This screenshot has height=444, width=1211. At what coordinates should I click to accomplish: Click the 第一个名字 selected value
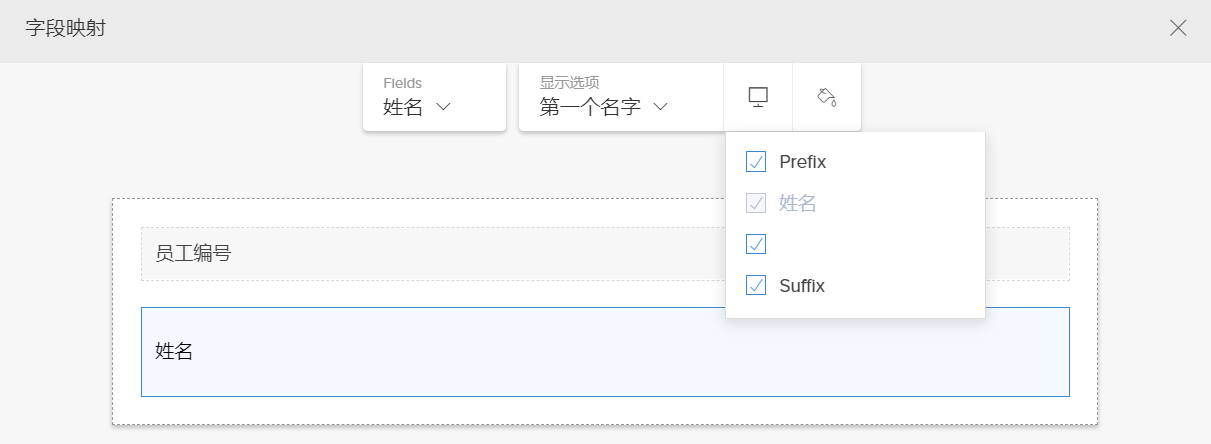(x=590, y=107)
